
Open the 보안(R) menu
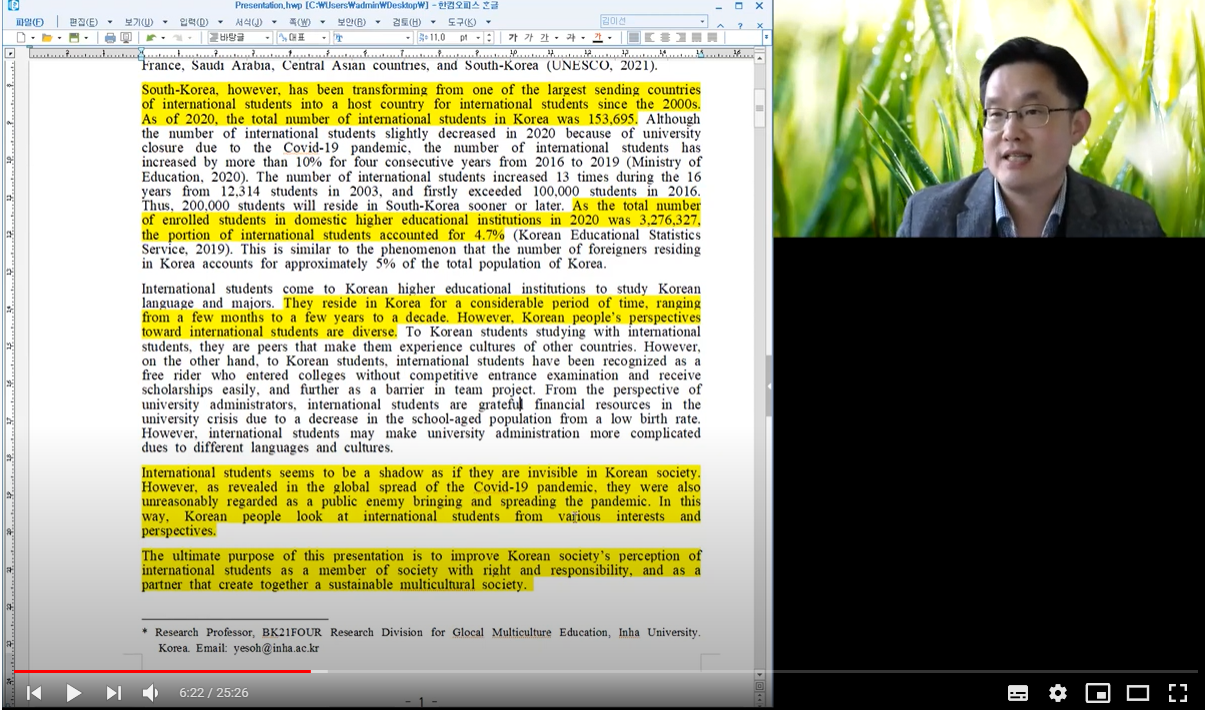(351, 22)
